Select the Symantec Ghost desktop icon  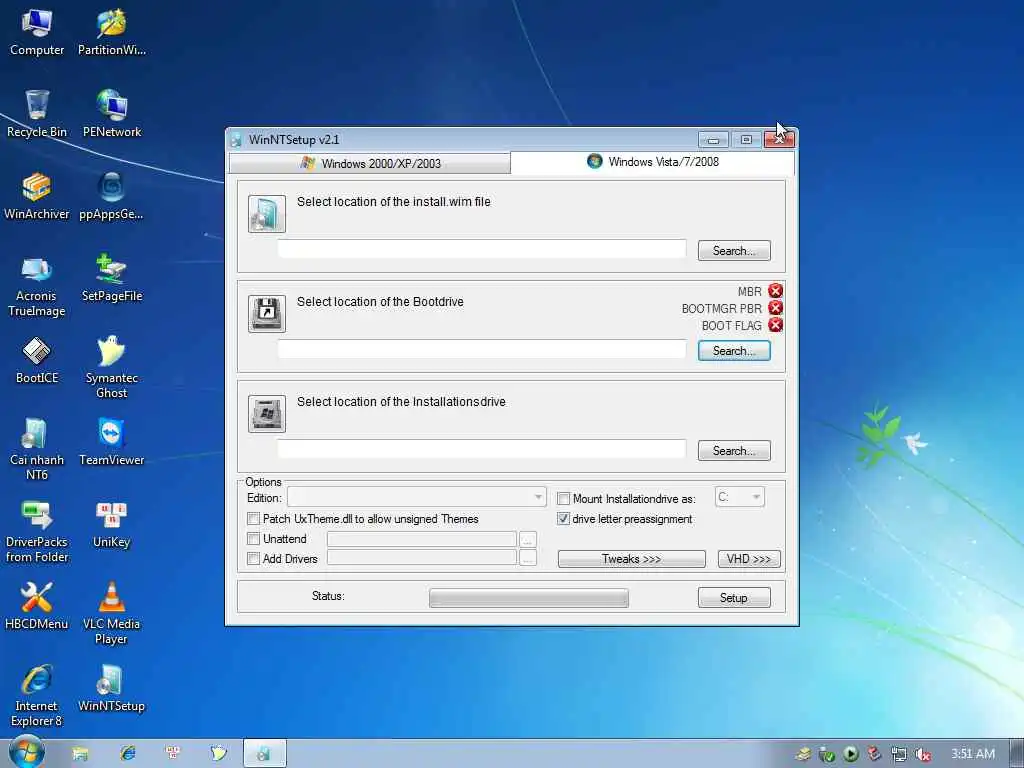[112, 367]
